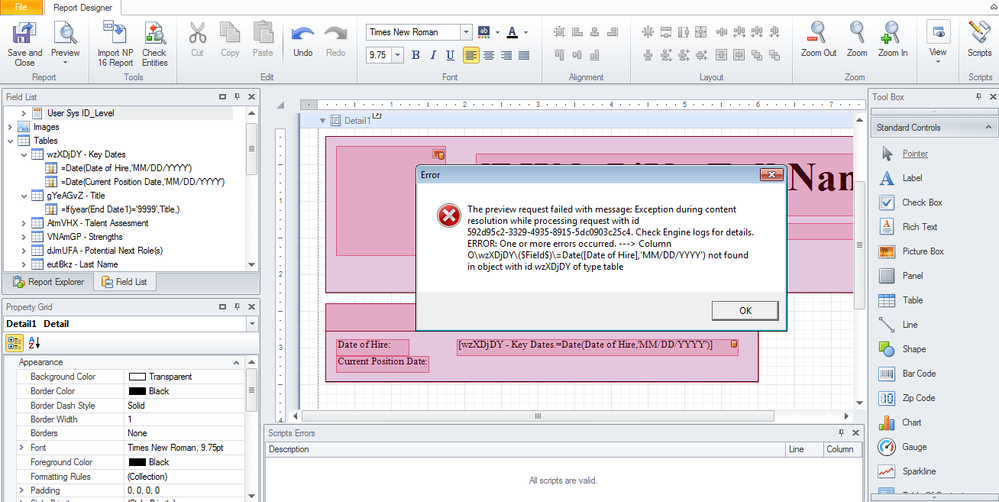Viewport: 999px width, 502px height.
Task: Click the Save and Close icon
Action: 24,34
